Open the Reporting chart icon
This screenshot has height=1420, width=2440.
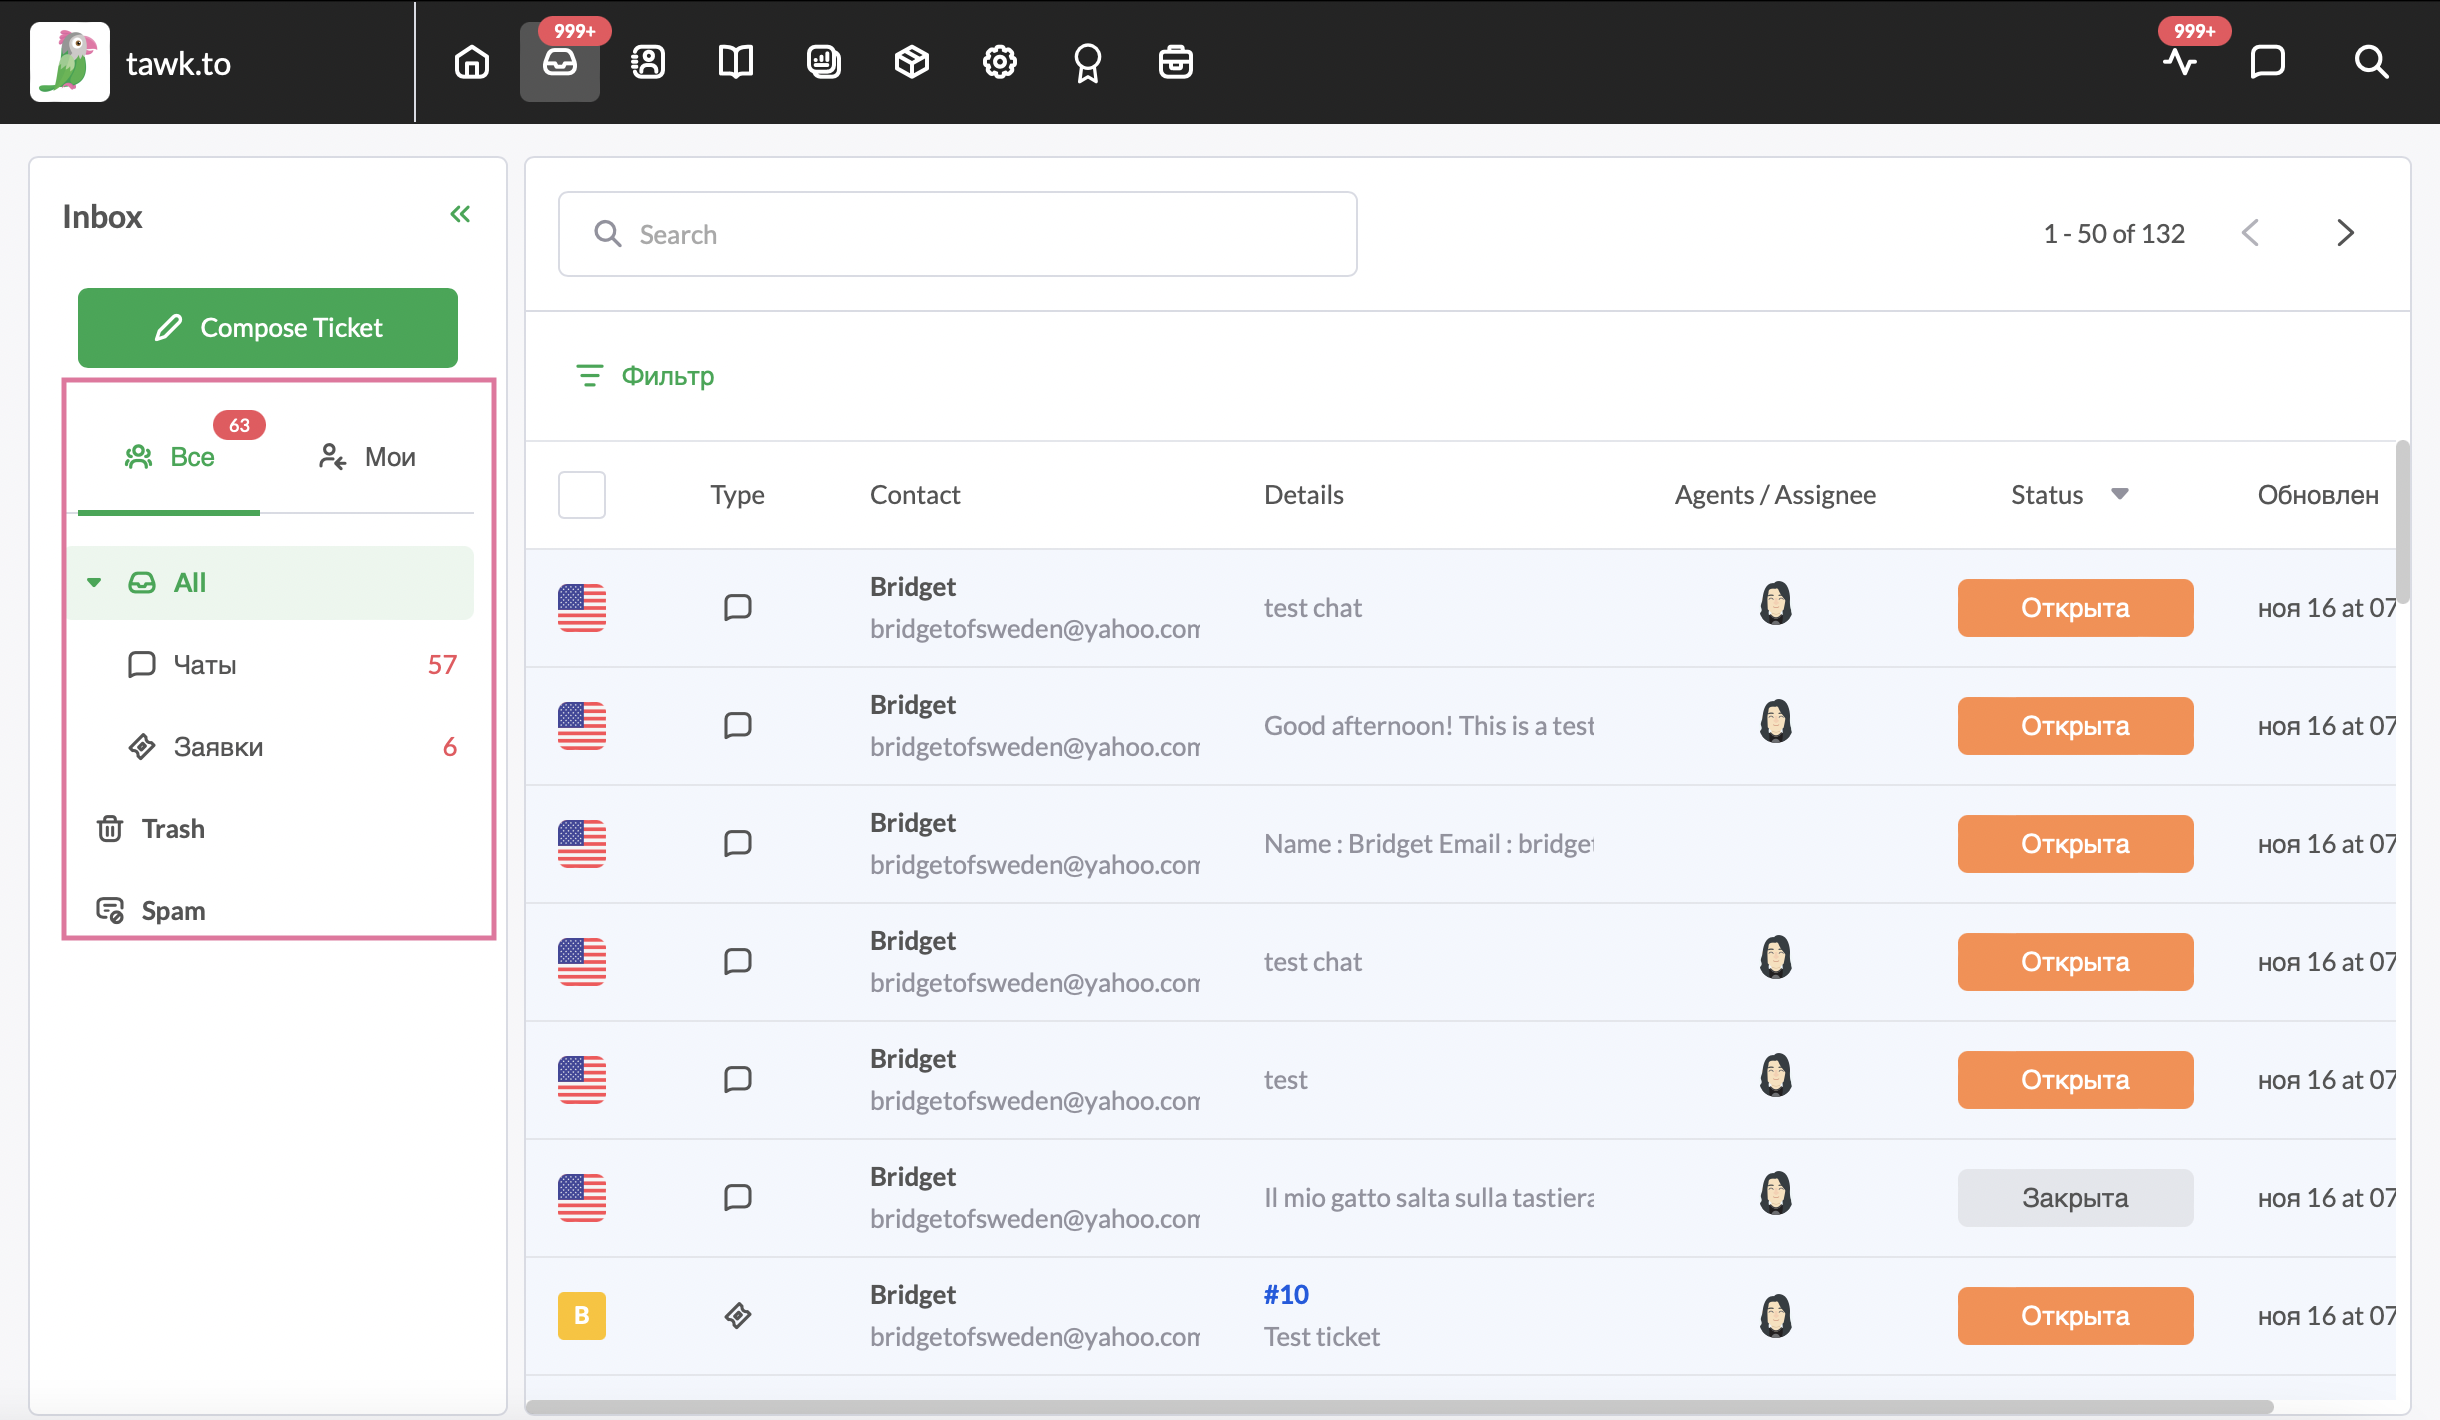pyautogui.click(x=824, y=62)
